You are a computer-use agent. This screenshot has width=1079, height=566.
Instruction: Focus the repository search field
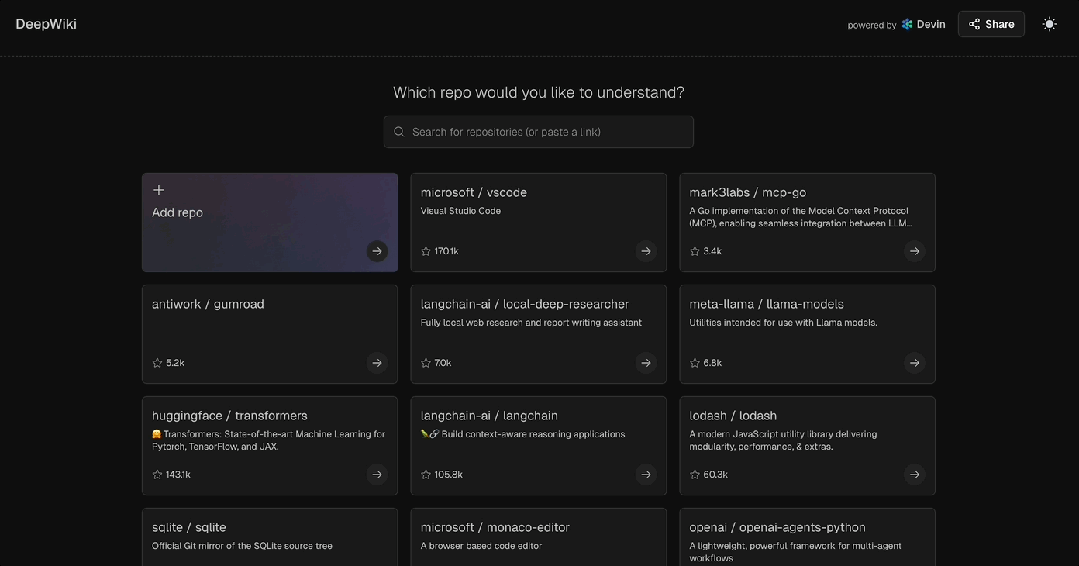tap(538, 131)
